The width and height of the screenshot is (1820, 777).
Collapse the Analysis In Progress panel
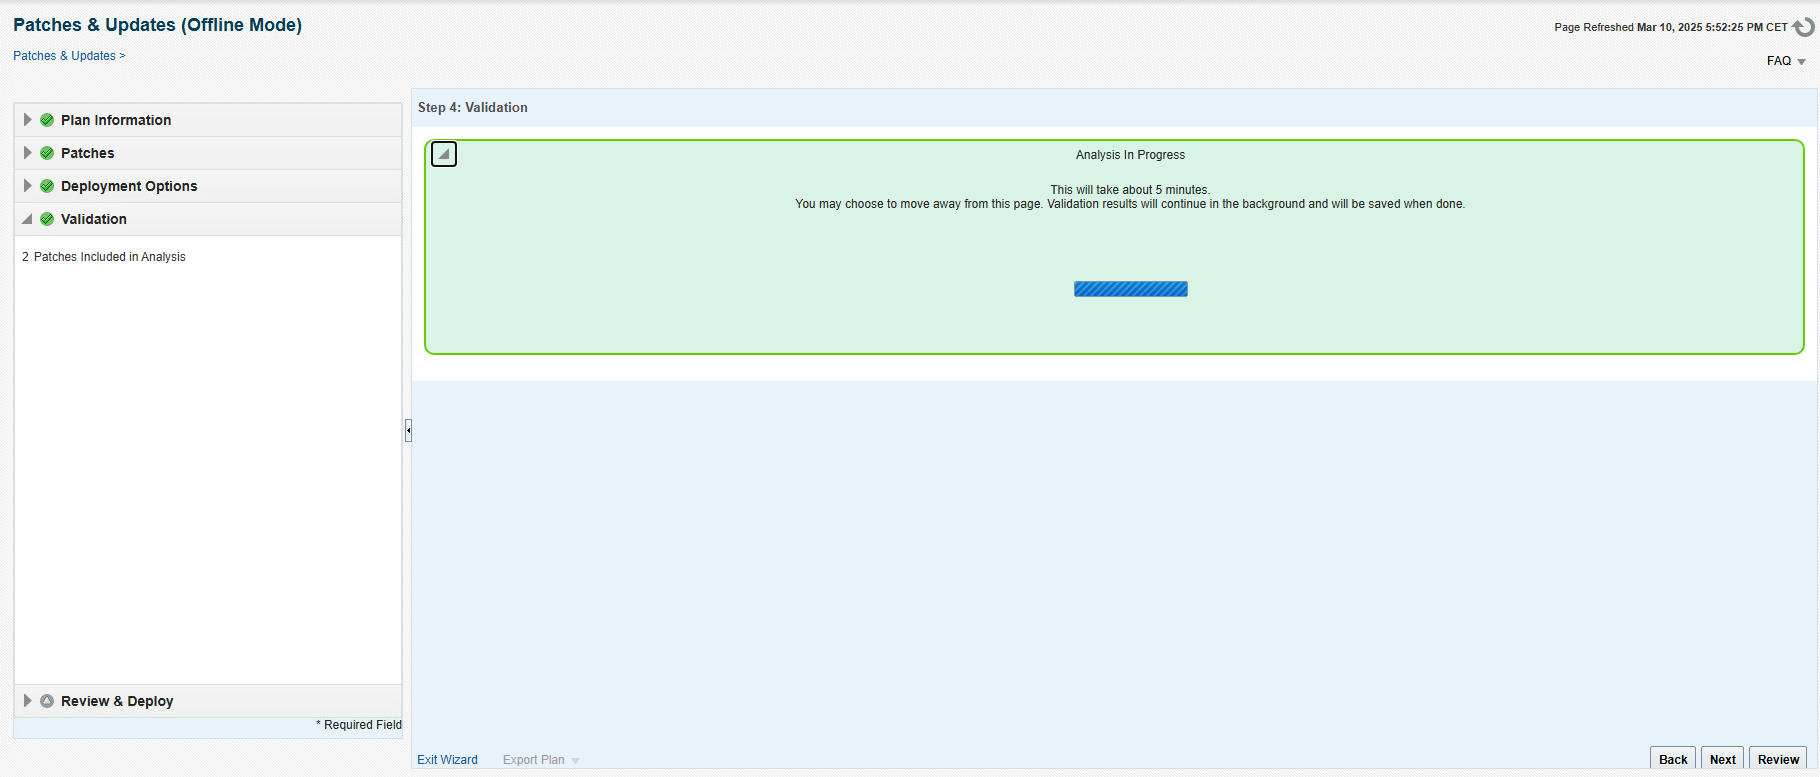[444, 154]
